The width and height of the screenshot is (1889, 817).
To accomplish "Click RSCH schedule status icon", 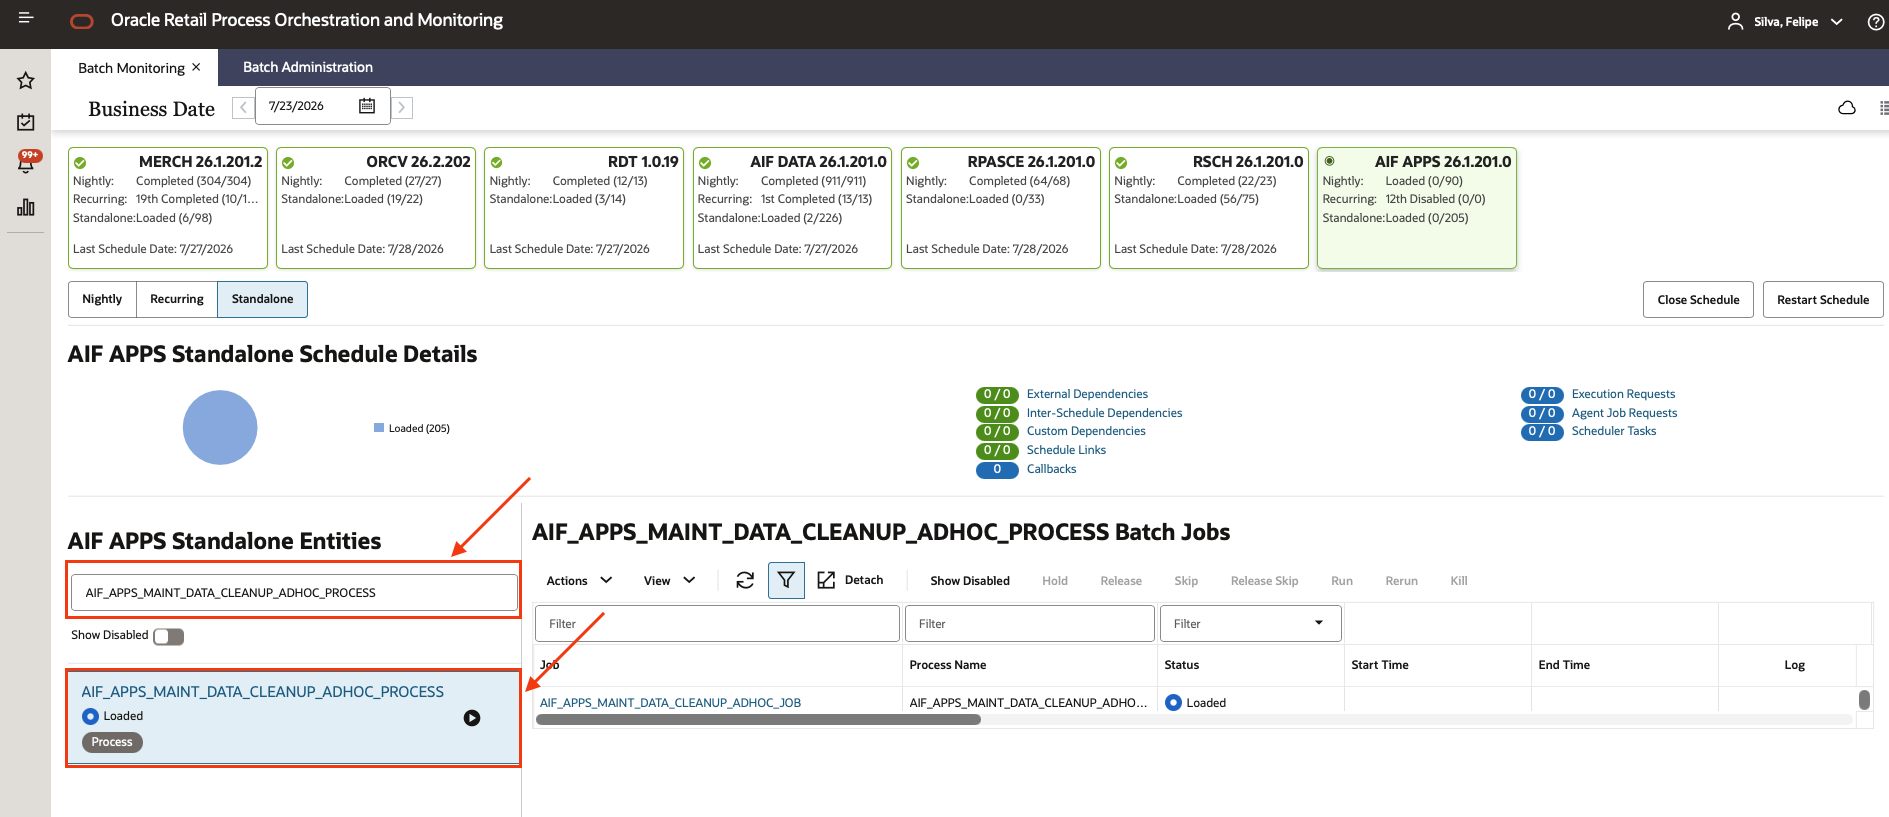I will click(x=1121, y=163).
